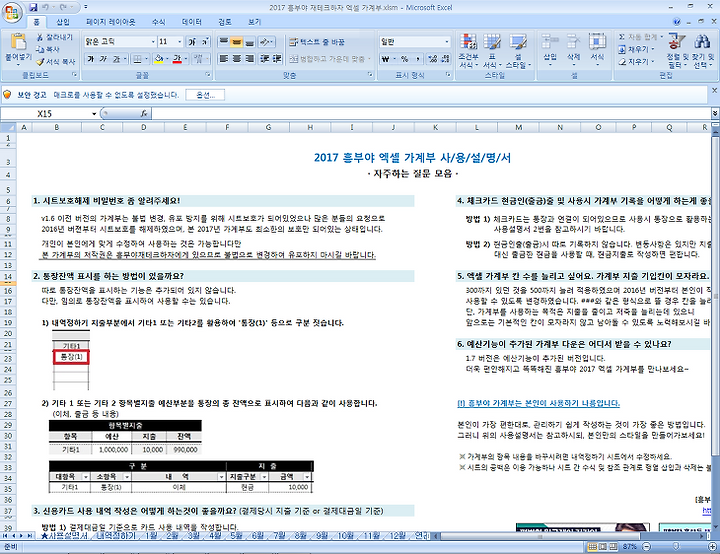Activate Format Painter (서식 복사)

[x=56, y=61]
